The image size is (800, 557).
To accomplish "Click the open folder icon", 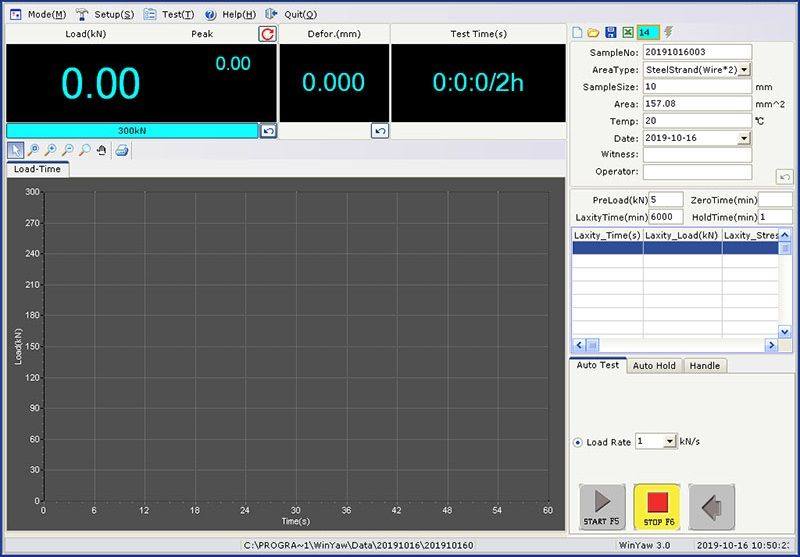I will click(593, 32).
